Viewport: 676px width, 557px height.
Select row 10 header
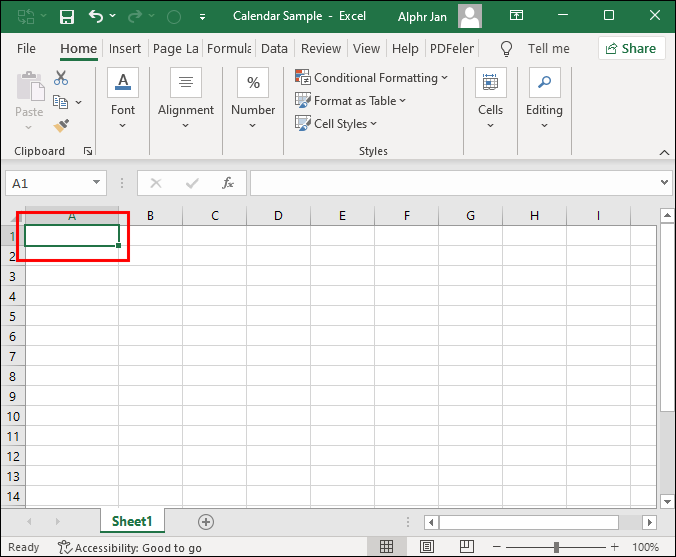point(13,416)
